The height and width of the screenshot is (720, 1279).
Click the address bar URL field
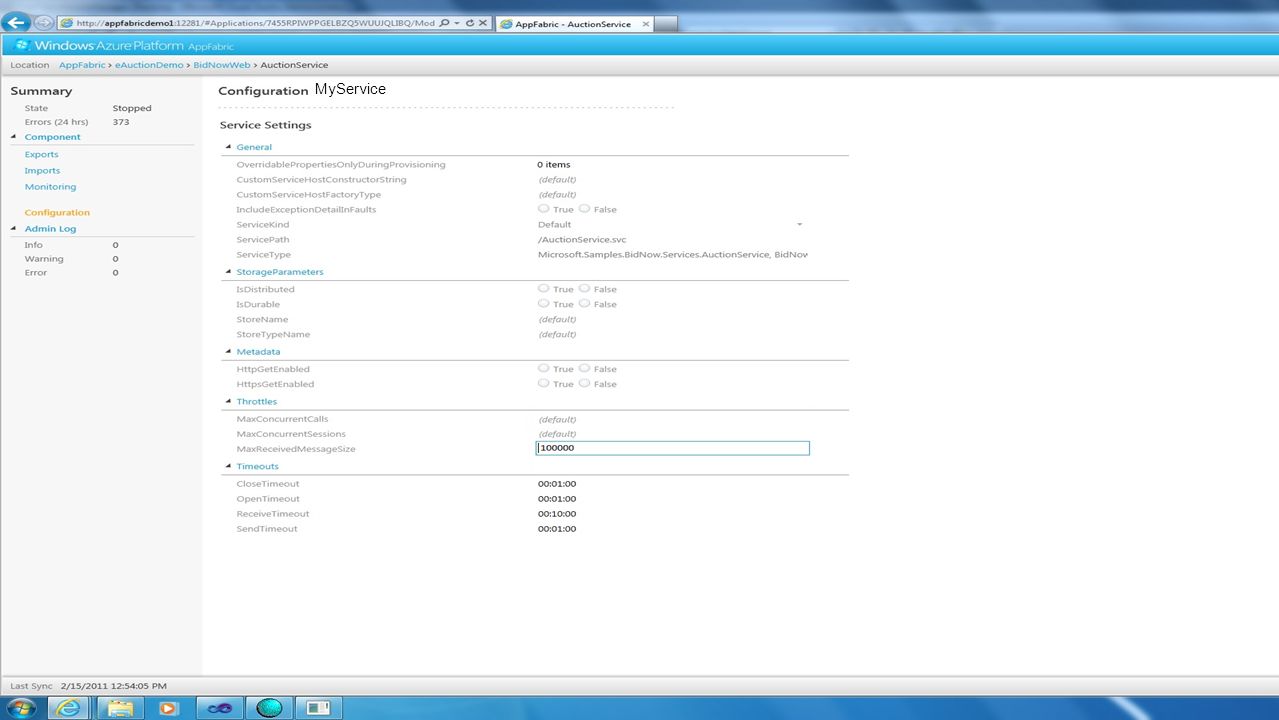[254, 22]
